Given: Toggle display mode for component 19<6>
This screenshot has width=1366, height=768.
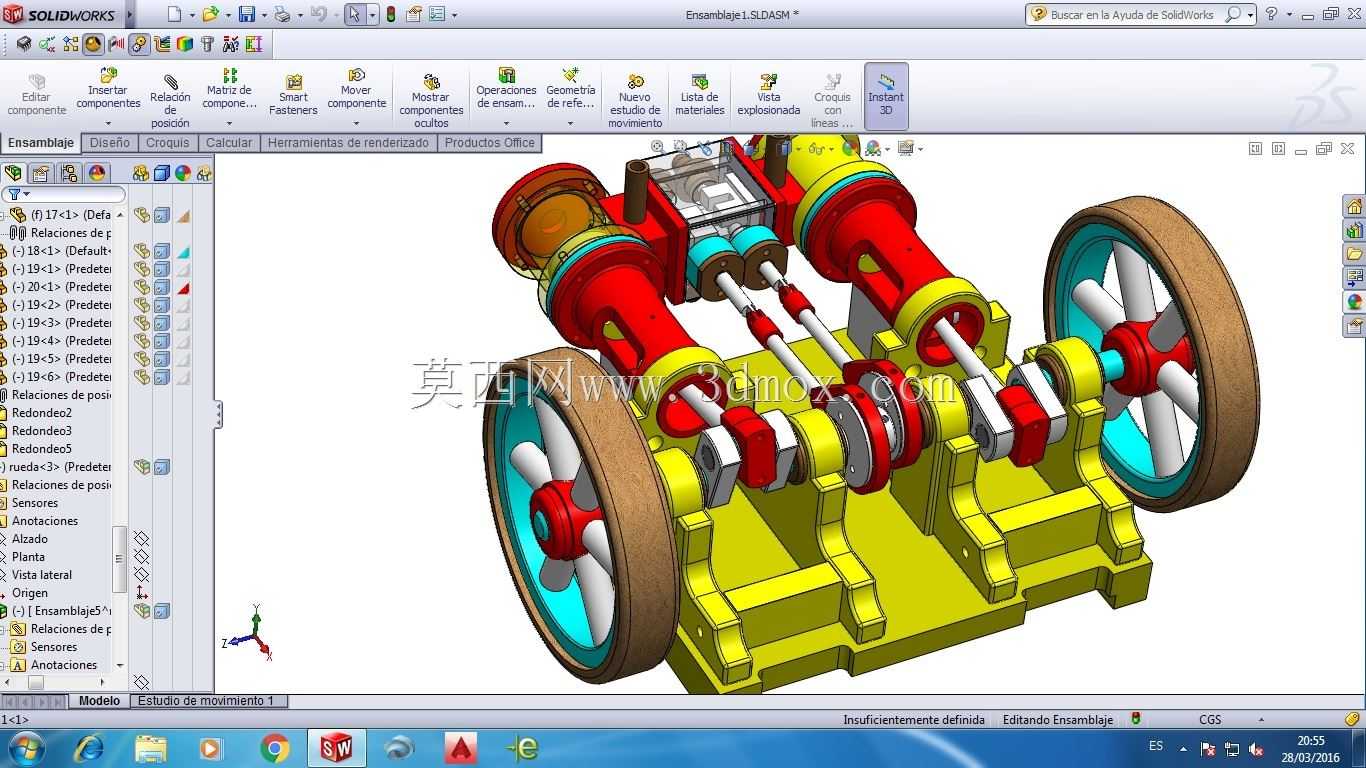Looking at the screenshot, I should pos(162,377).
